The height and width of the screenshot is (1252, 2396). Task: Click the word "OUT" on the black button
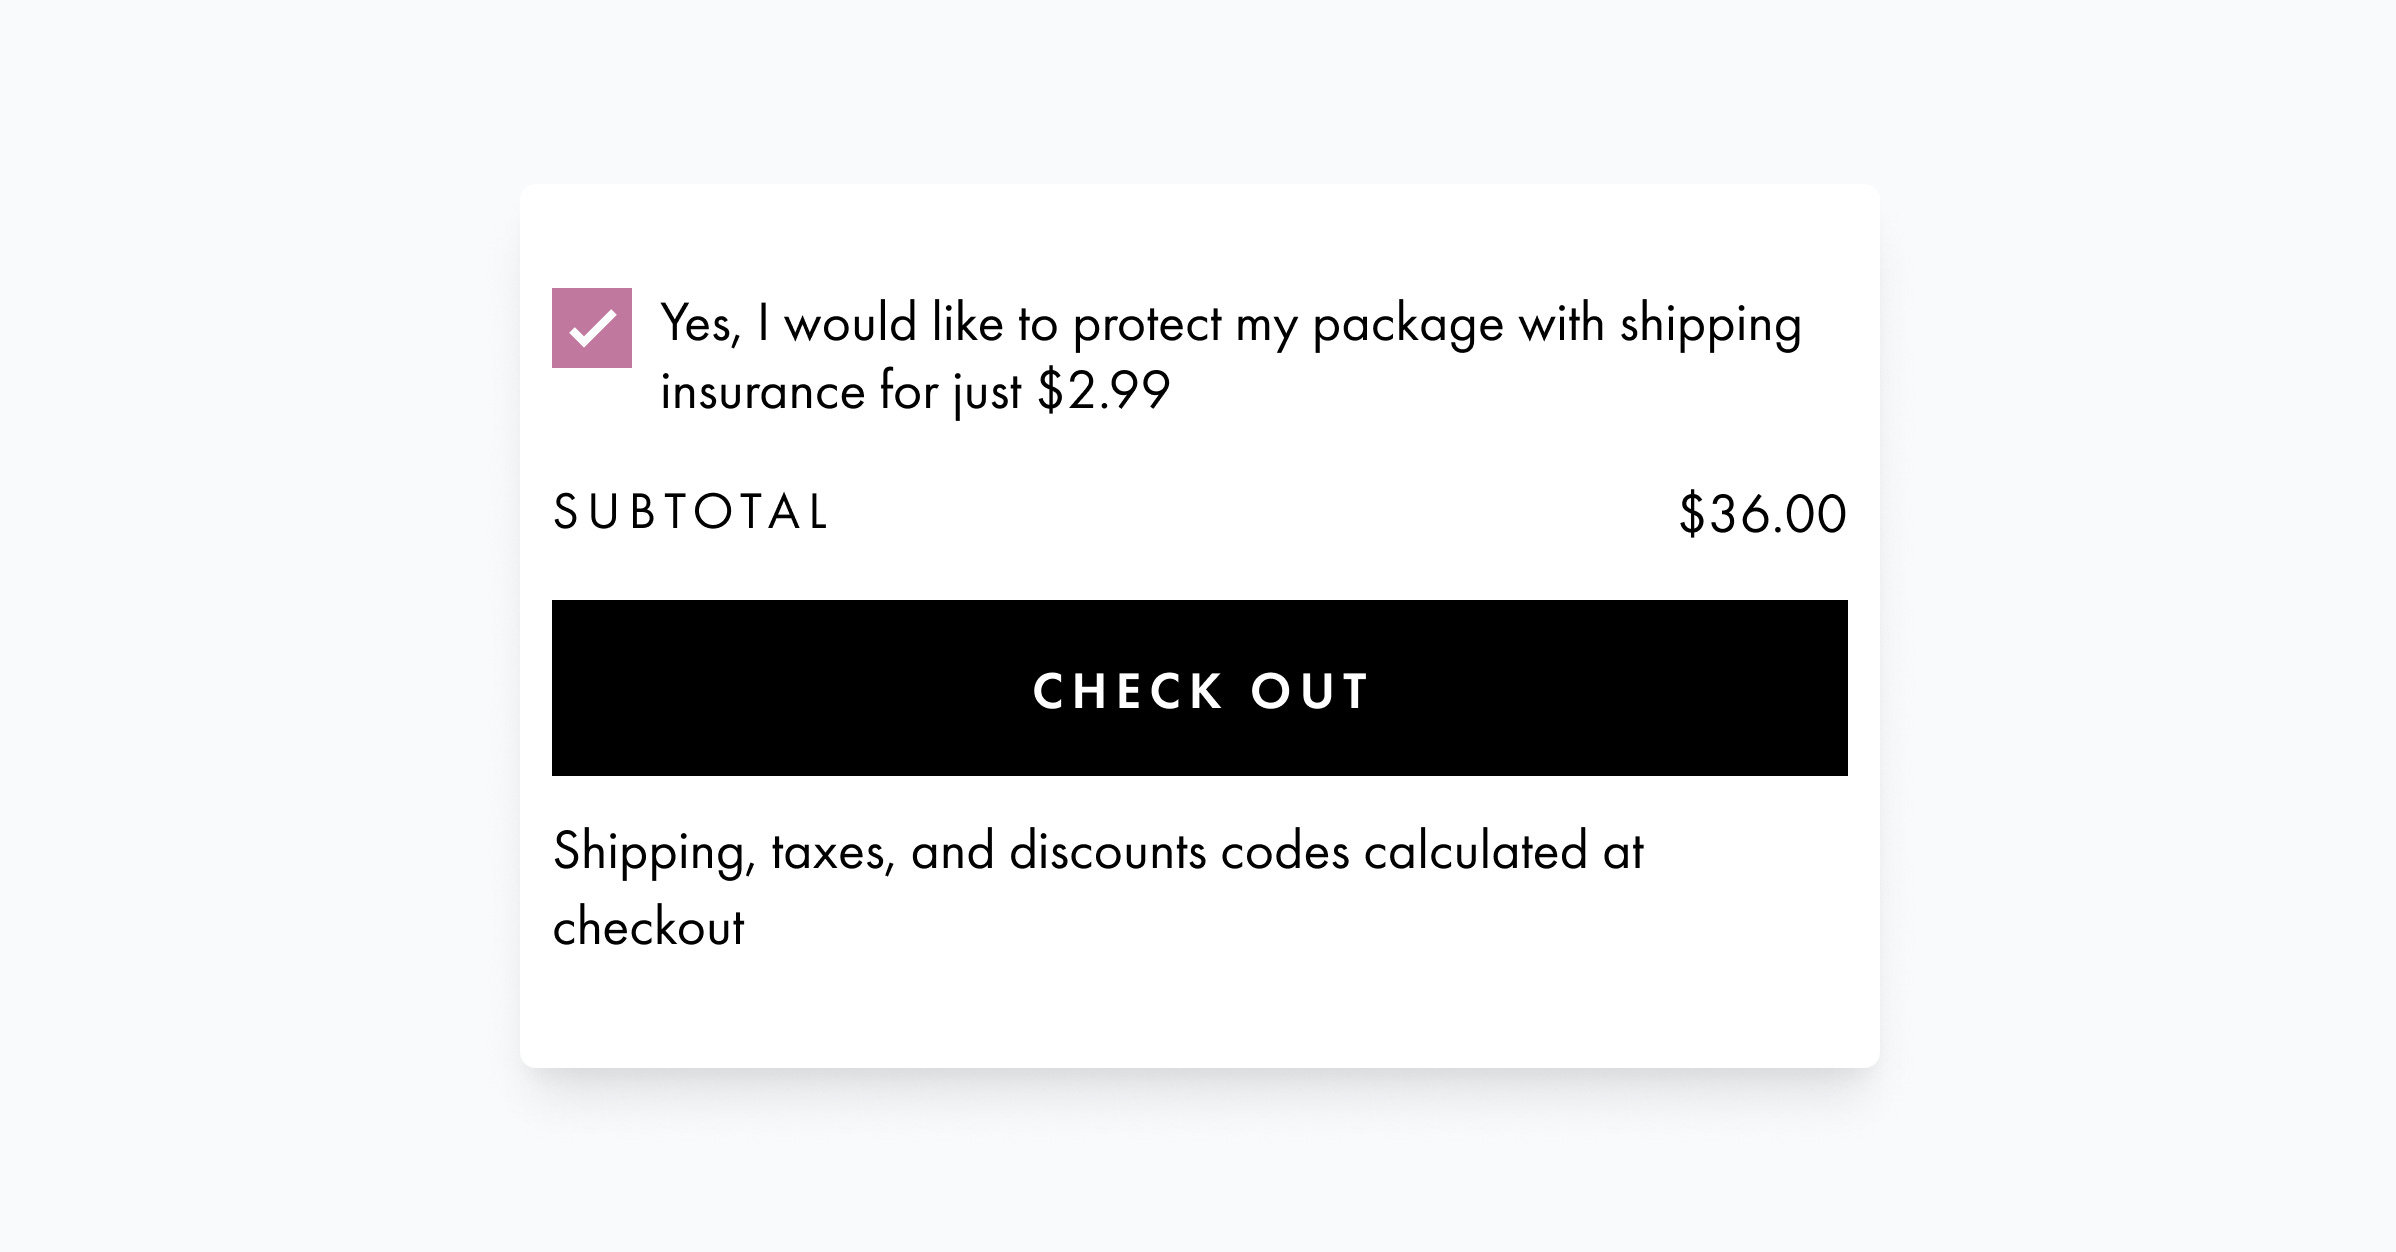[x=1310, y=691]
